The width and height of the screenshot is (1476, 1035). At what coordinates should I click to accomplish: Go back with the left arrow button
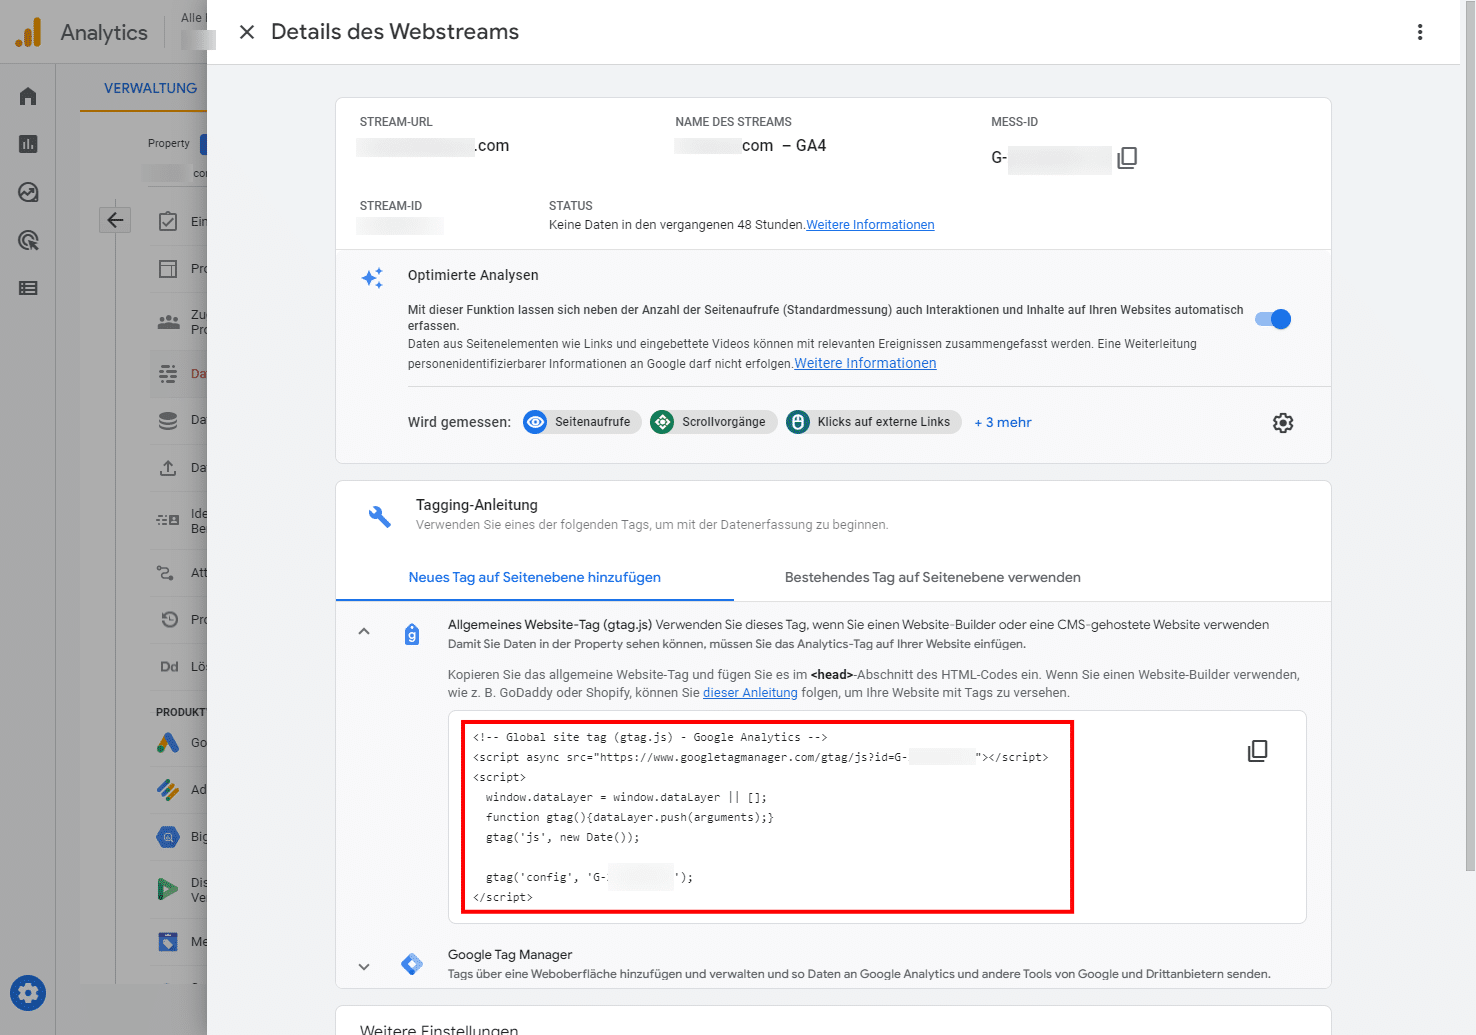[115, 220]
